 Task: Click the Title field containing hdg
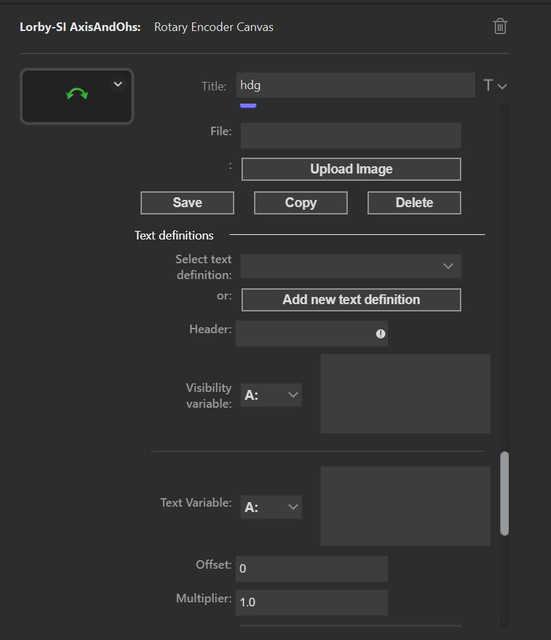coord(355,85)
